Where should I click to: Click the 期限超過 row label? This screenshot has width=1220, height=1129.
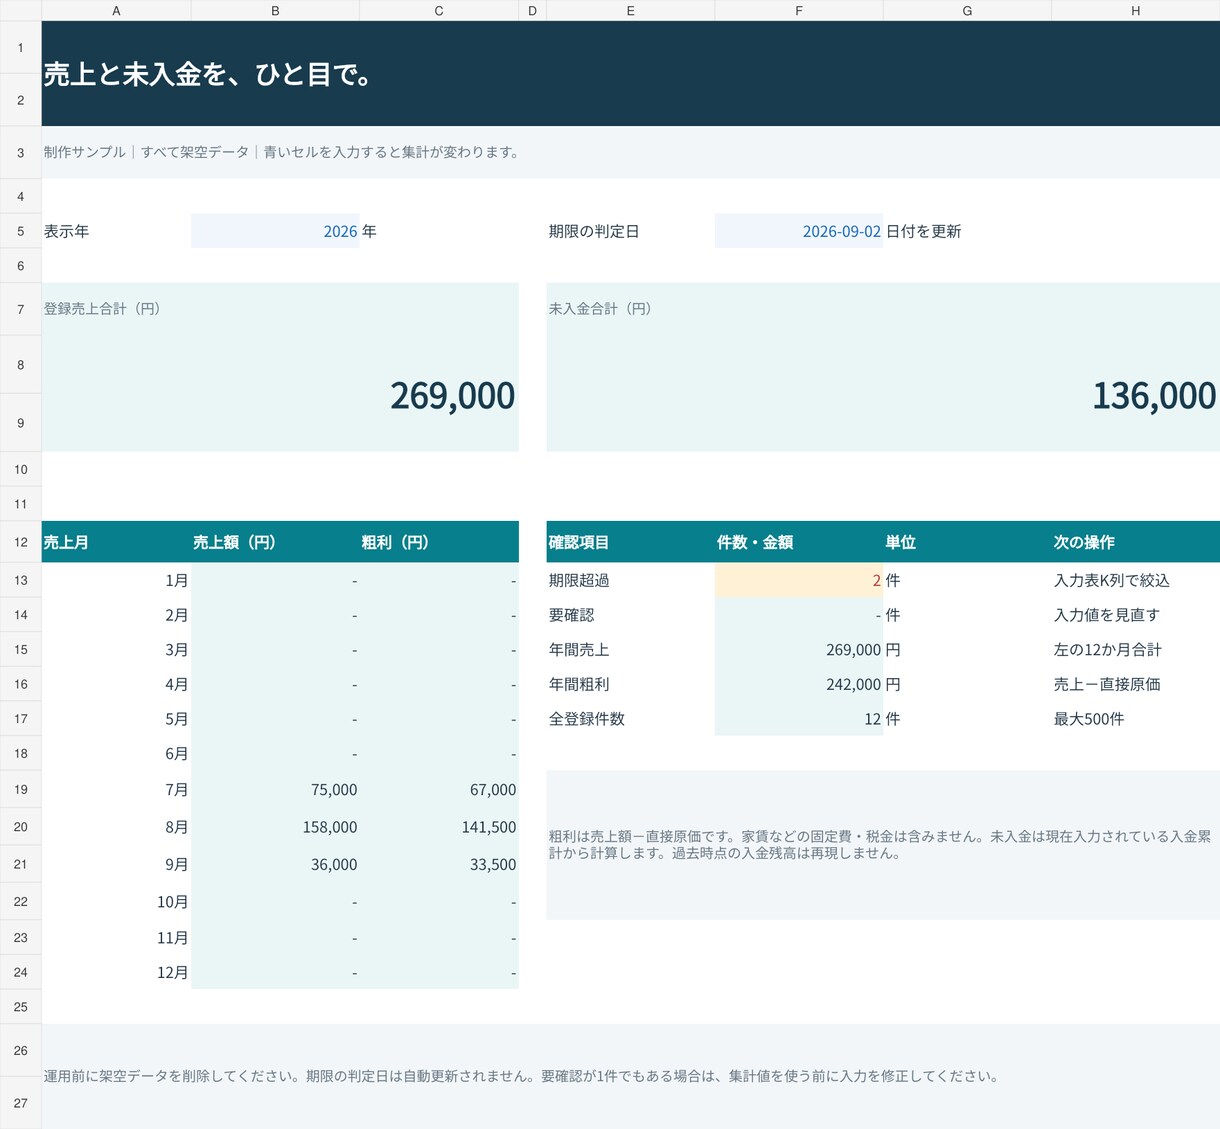[x=630, y=580]
